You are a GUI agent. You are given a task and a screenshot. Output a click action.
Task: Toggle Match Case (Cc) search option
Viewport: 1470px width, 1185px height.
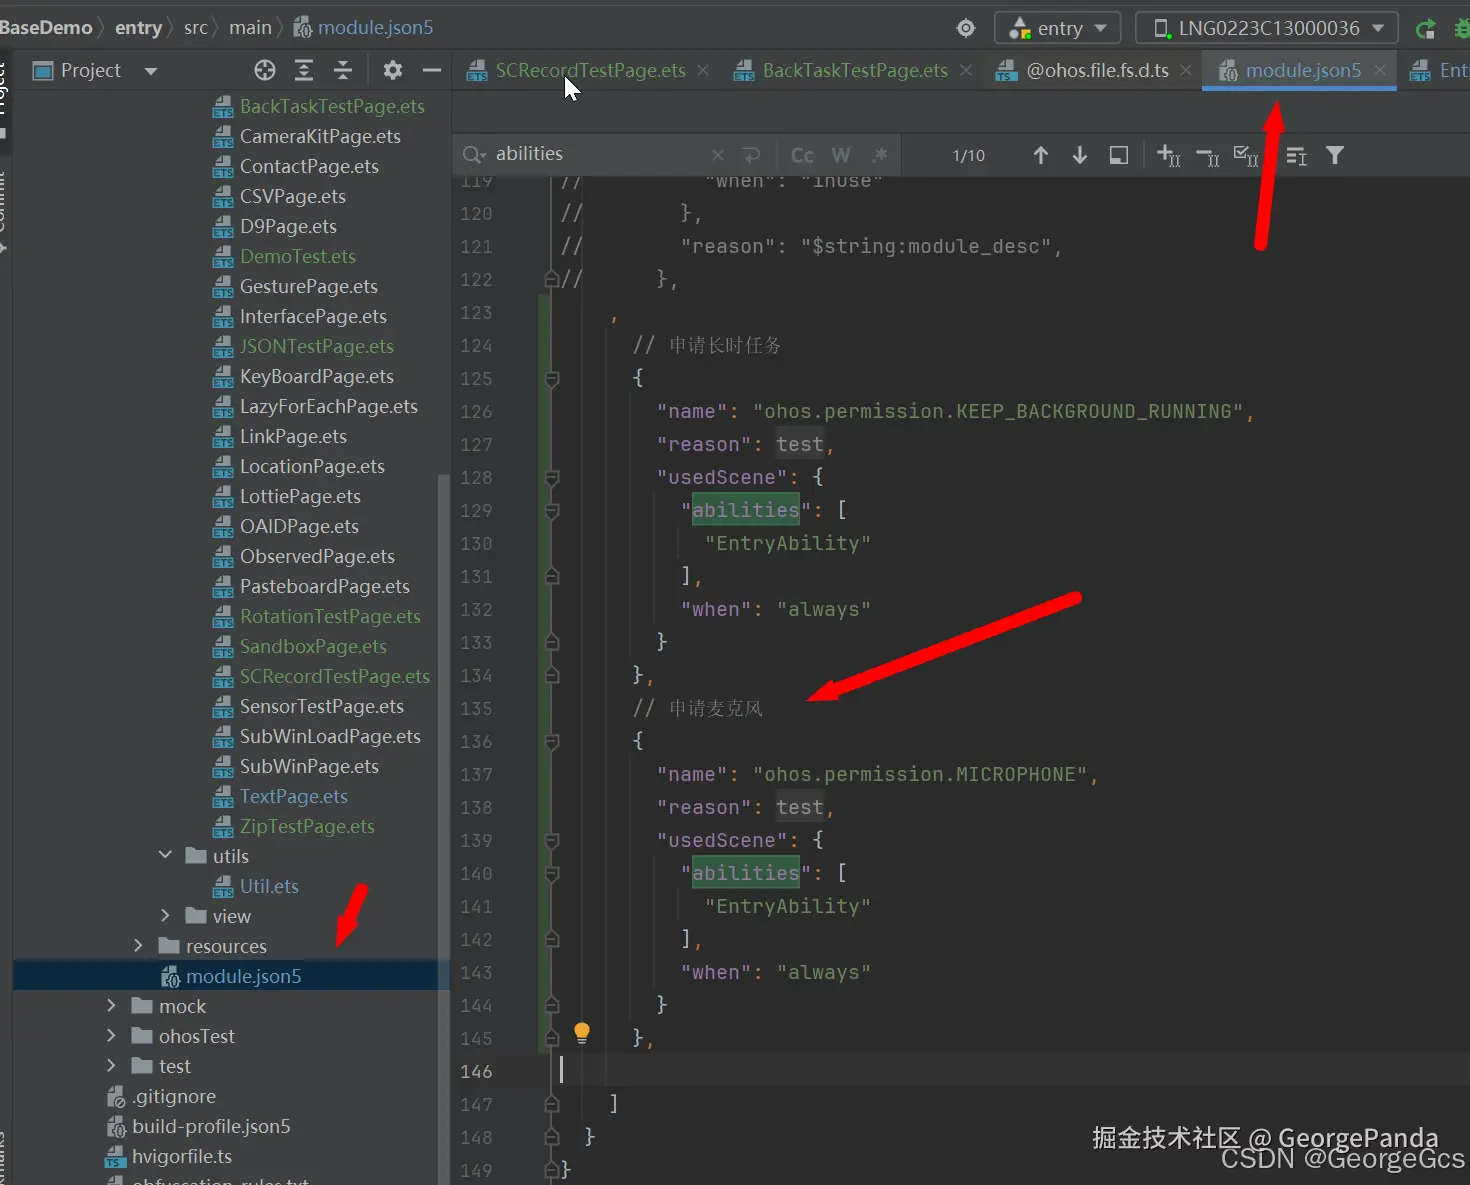[x=802, y=155]
